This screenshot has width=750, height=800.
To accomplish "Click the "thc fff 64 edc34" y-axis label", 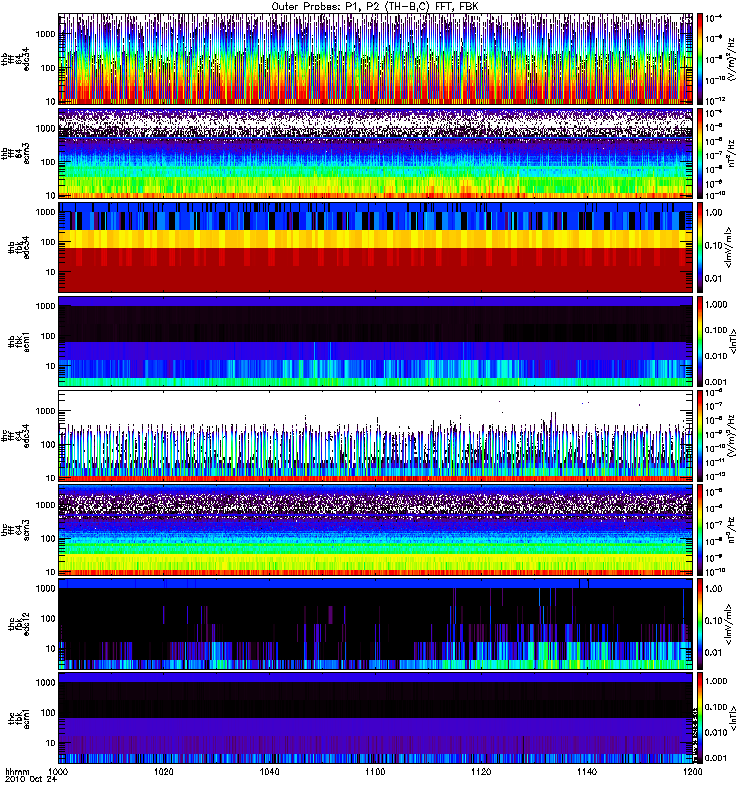I will coord(15,436).
